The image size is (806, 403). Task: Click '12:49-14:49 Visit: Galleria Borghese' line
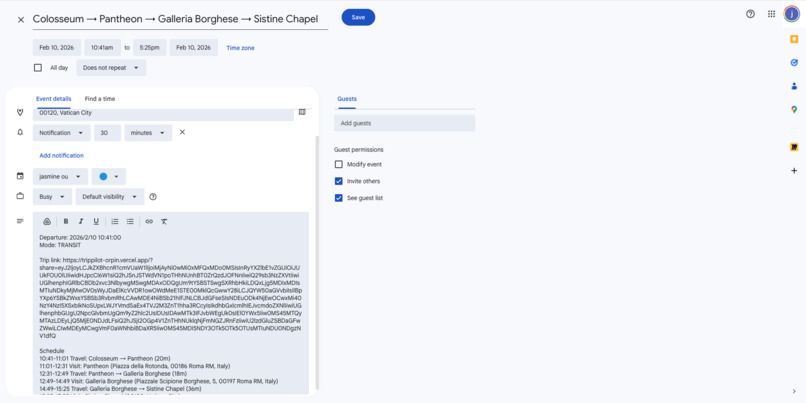click(x=158, y=381)
